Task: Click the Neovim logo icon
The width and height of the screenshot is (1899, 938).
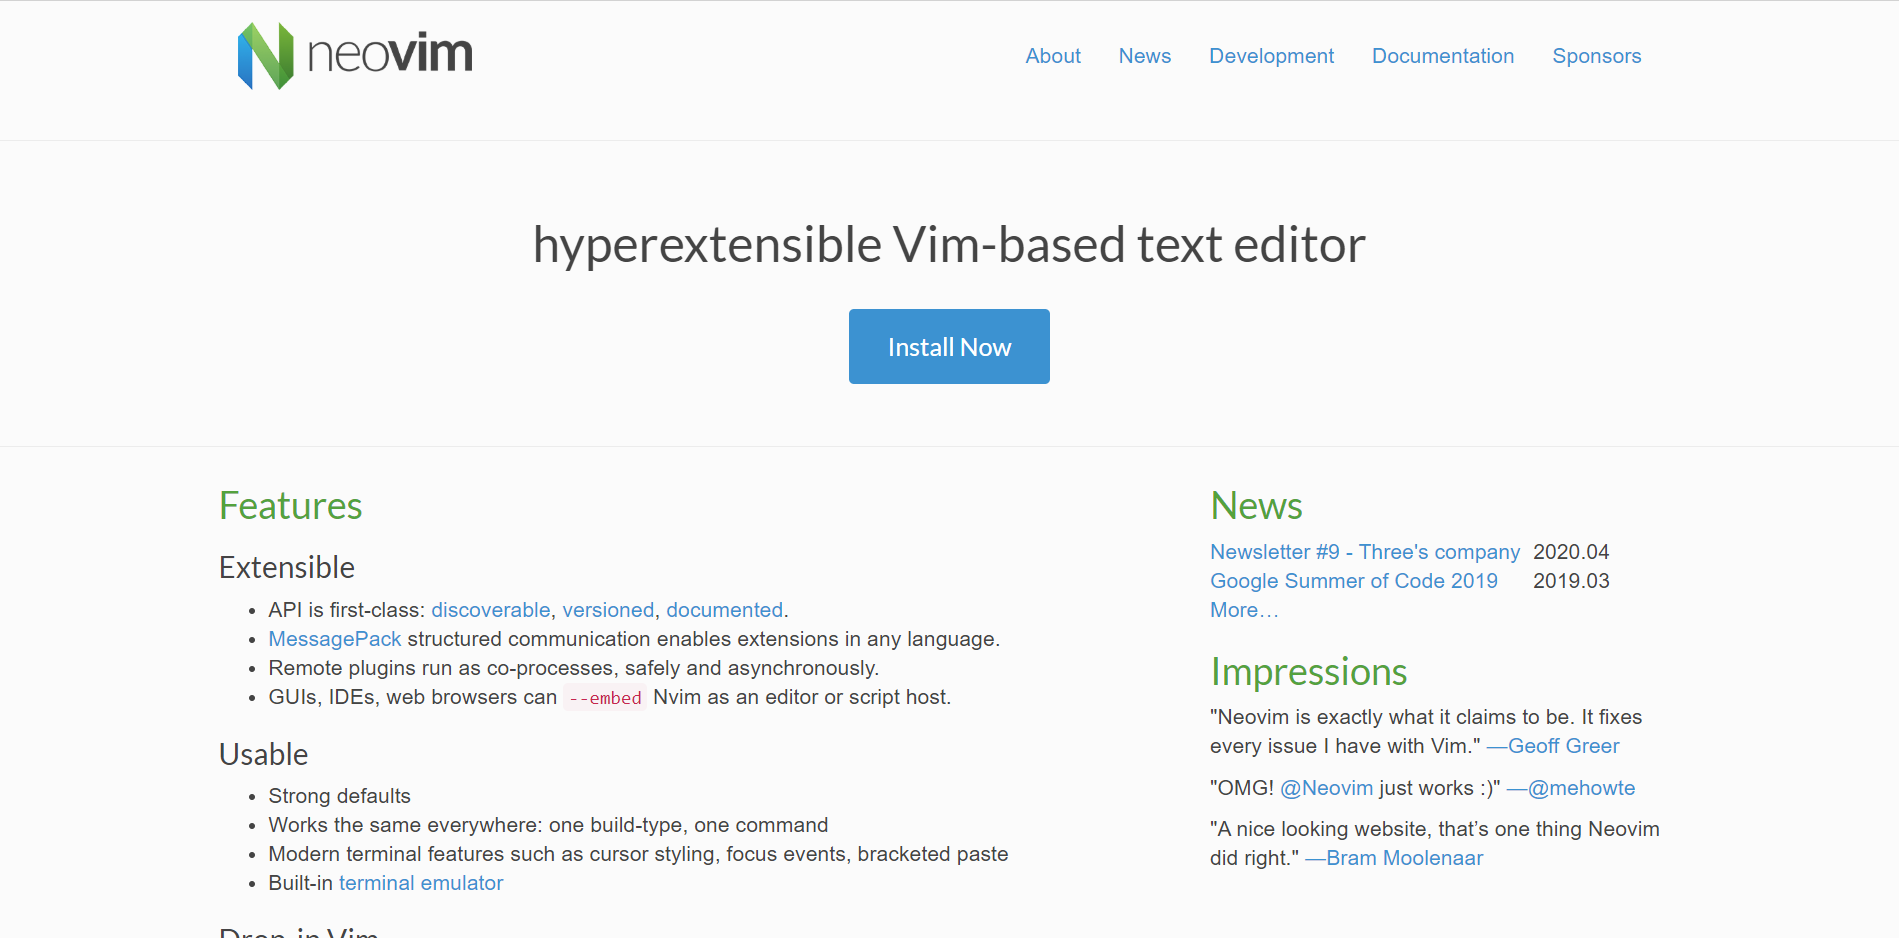Action: click(x=266, y=56)
